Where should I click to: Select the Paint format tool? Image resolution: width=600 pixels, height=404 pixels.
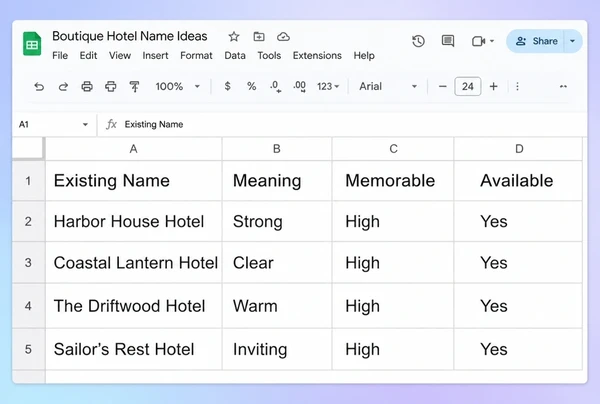pyautogui.click(x=134, y=87)
